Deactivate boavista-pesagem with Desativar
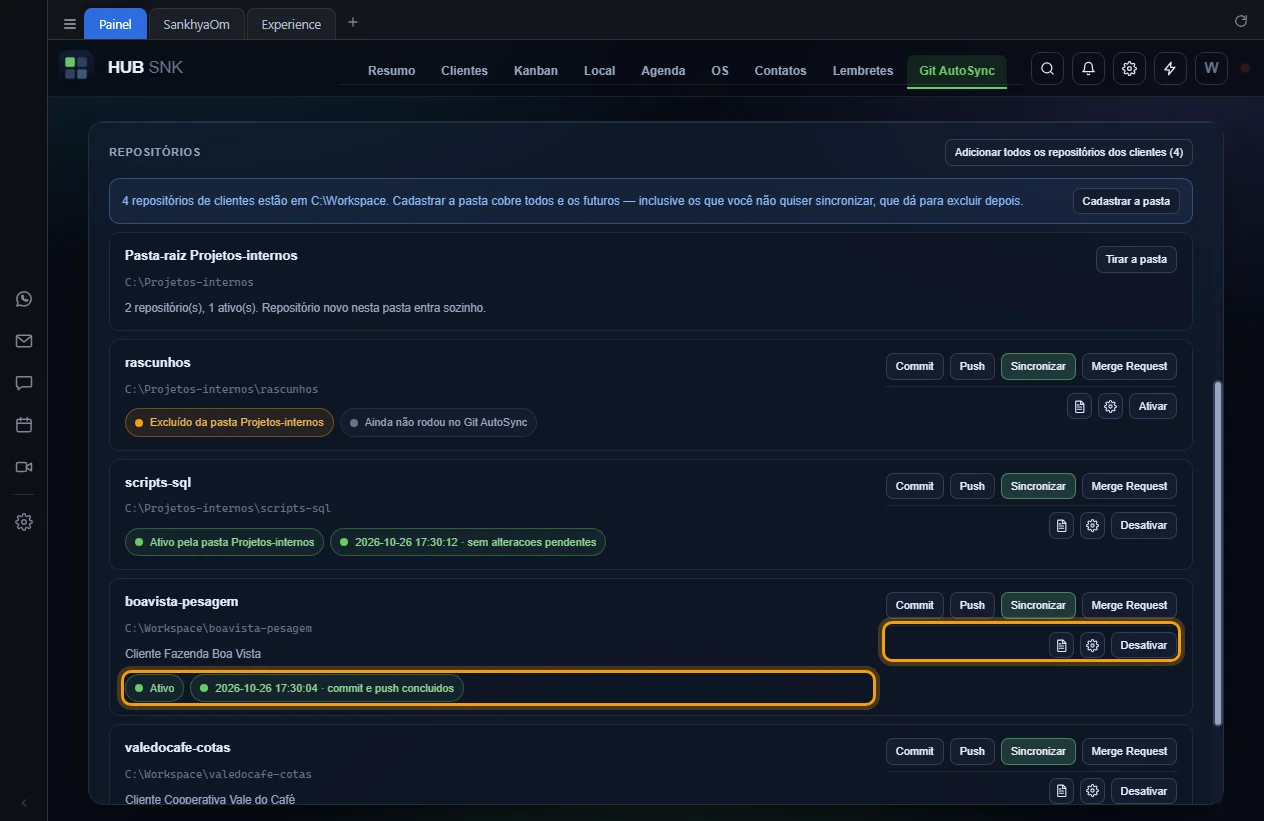The image size is (1264, 821). [1144, 645]
